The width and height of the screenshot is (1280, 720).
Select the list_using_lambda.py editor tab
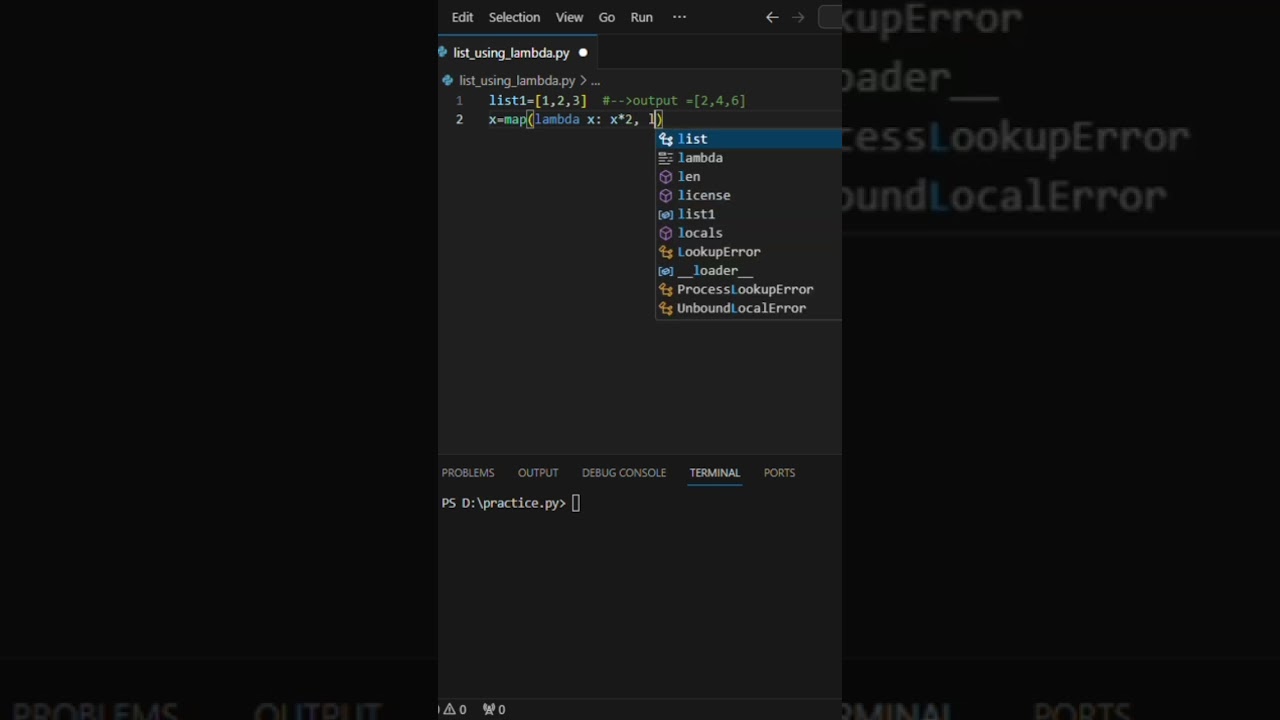coord(518,52)
